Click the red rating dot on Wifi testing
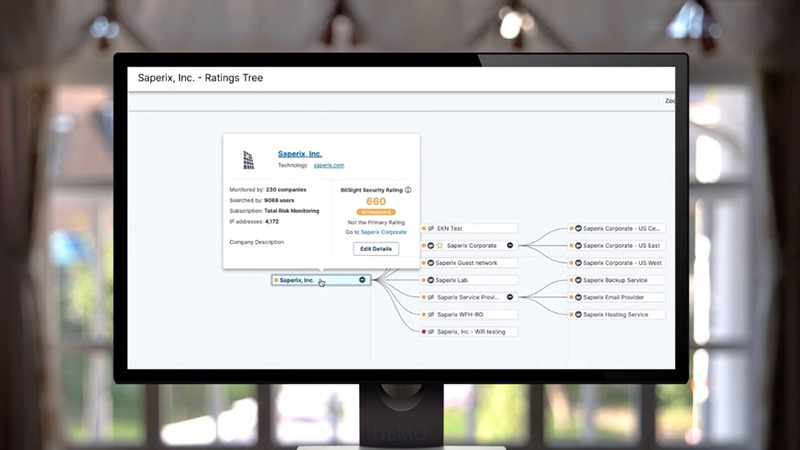Viewport: 800px width, 450px height. [423, 331]
